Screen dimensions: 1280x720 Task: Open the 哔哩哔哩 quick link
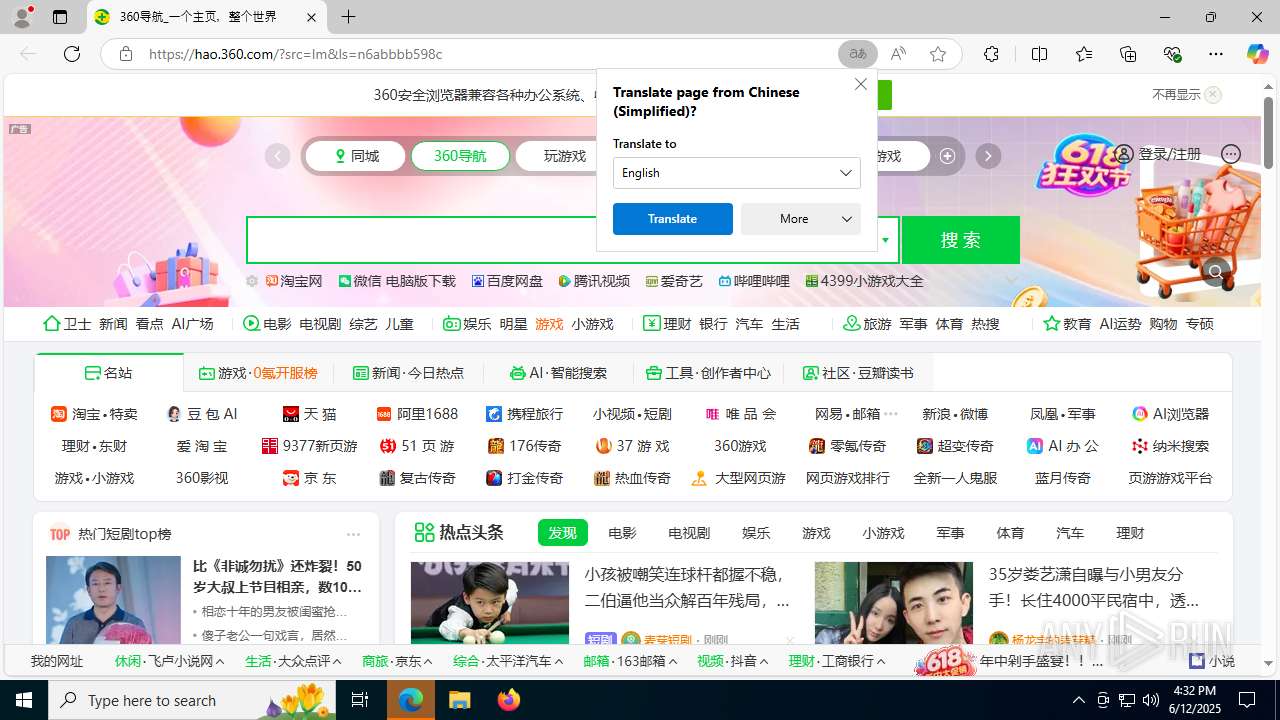[x=754, y=282]
